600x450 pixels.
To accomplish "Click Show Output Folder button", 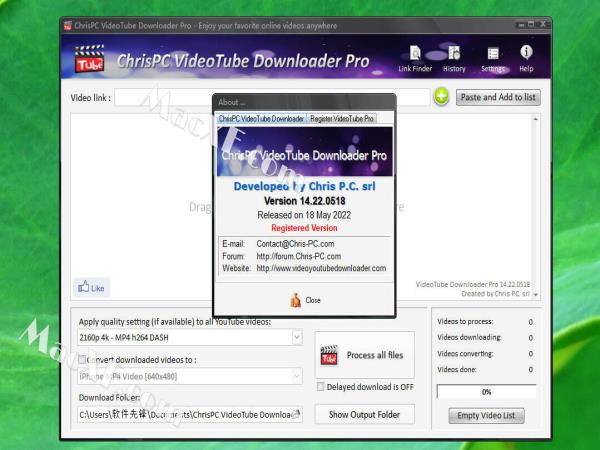I will [364, 414].
